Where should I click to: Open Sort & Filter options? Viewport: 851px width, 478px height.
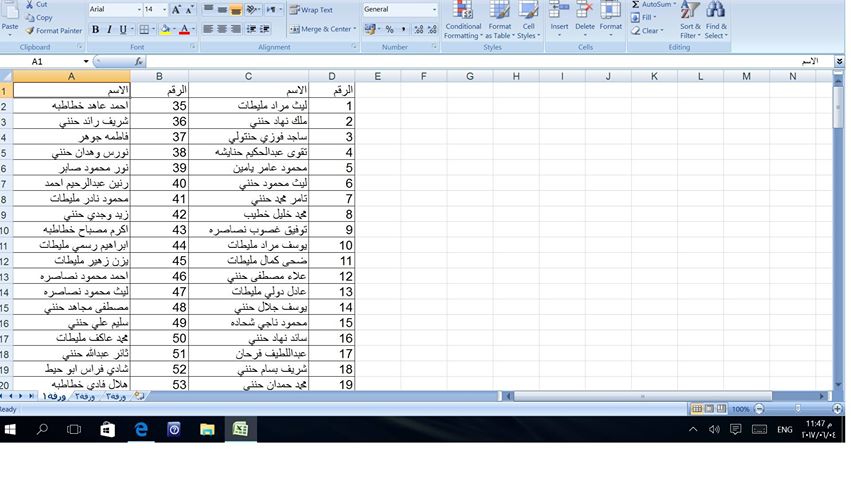point(690,22)
